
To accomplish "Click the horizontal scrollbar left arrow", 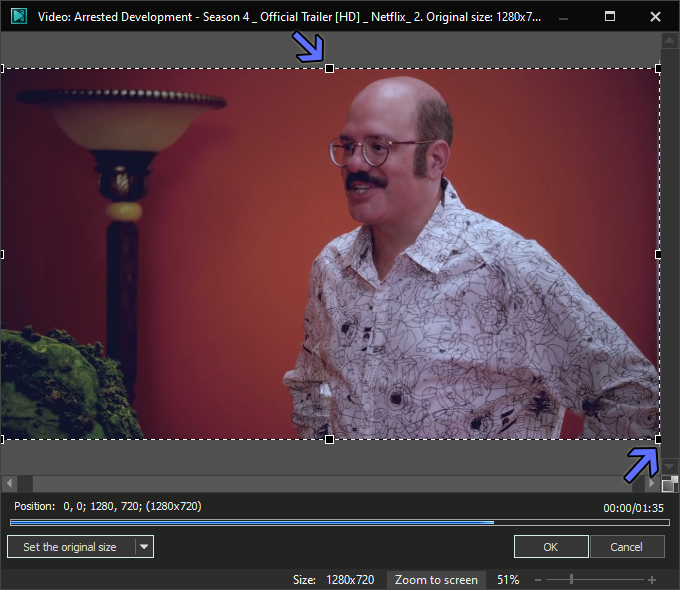I will 9,483.
